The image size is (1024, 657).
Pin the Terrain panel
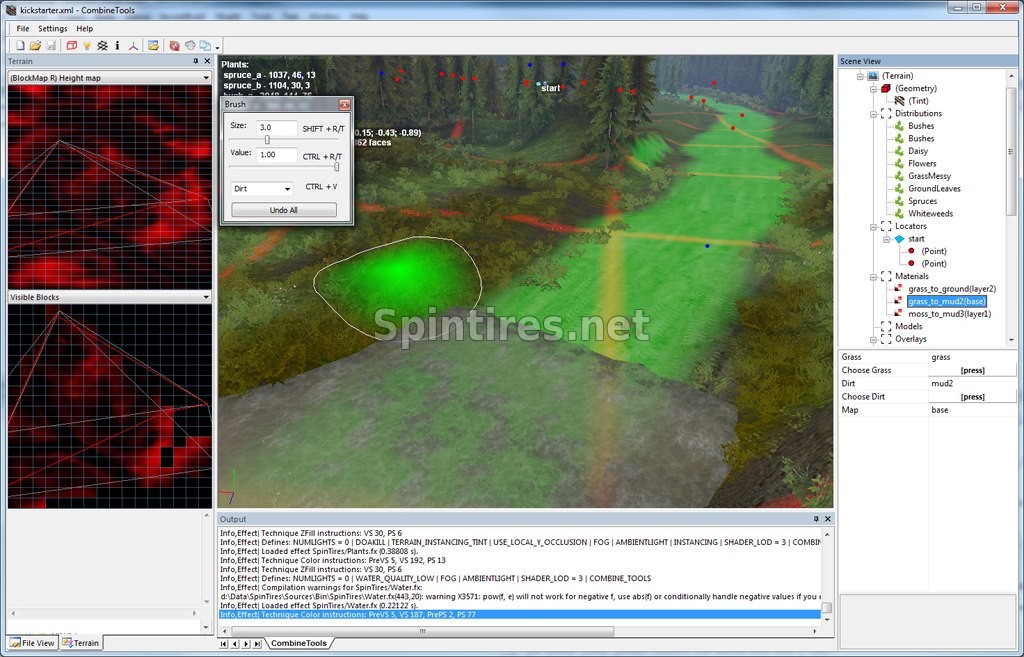coord(195,61)
